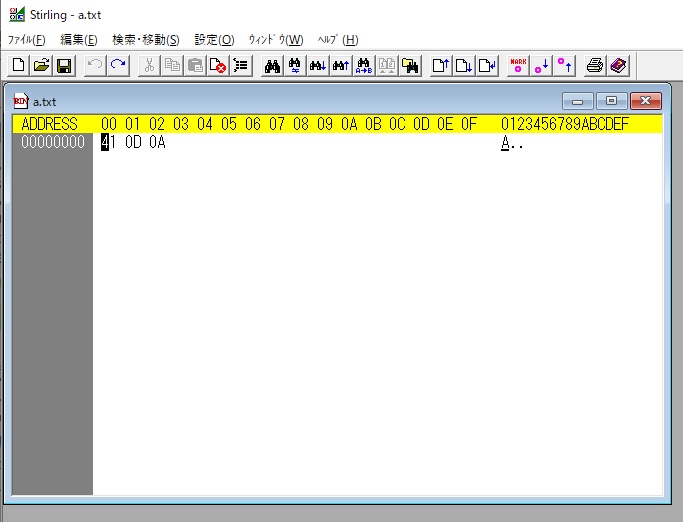Jump to file end page-down icon
683x522 pixels.
click(464, 66)
